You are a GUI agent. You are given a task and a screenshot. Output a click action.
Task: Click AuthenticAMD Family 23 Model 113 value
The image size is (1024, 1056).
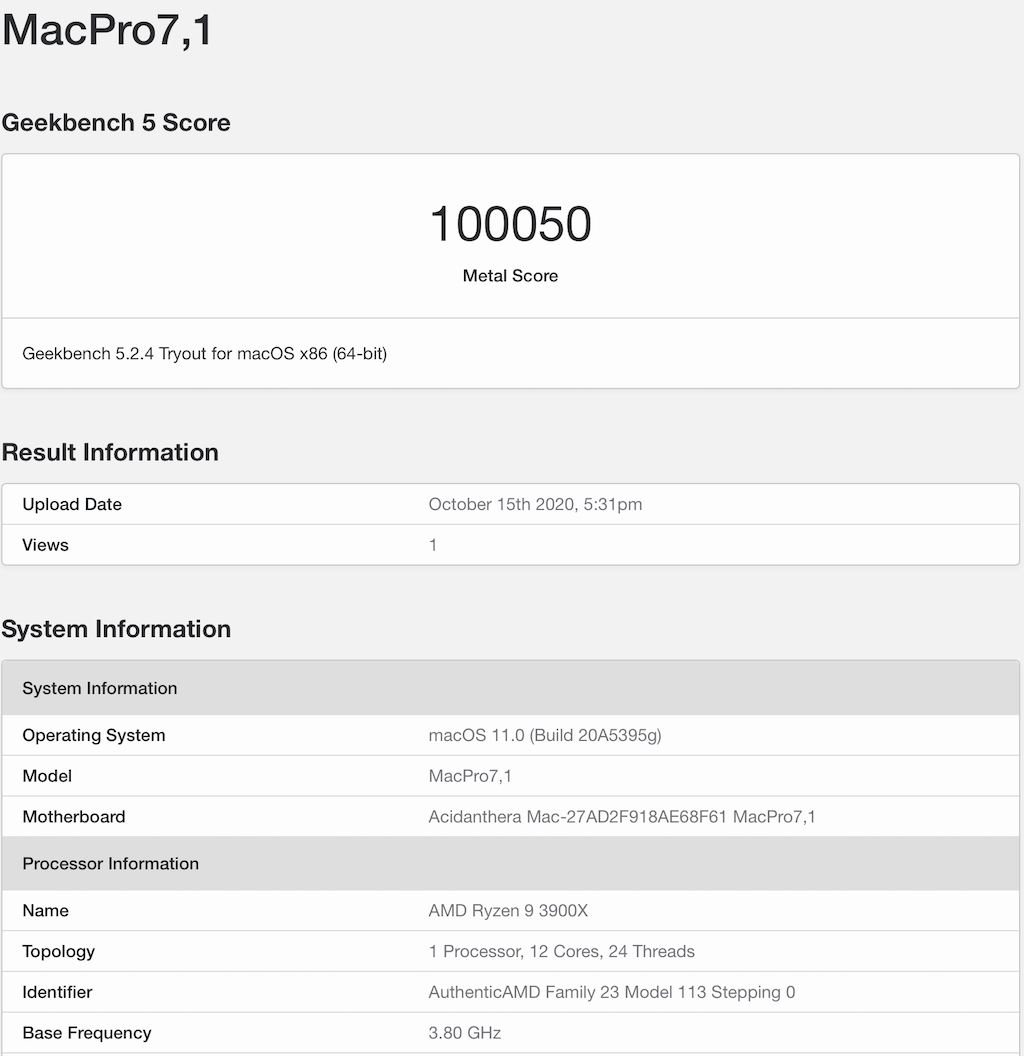612,992
